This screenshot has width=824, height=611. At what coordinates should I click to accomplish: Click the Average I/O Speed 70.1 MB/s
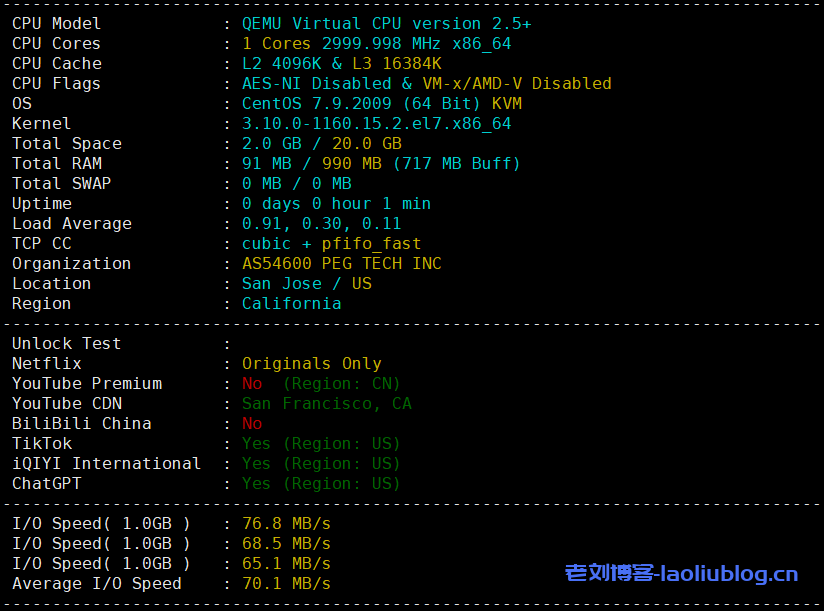pyautogui.click(x=286, y=583)
